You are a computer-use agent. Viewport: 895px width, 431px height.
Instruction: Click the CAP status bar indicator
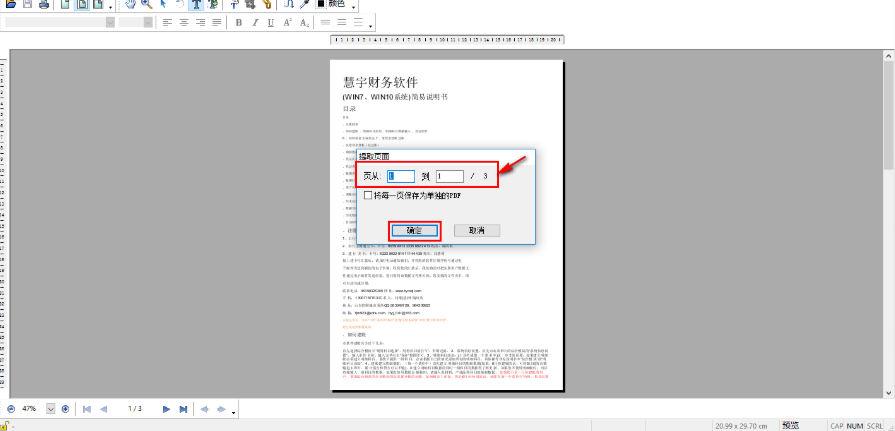pyautogui.click(x=837, y=426)
